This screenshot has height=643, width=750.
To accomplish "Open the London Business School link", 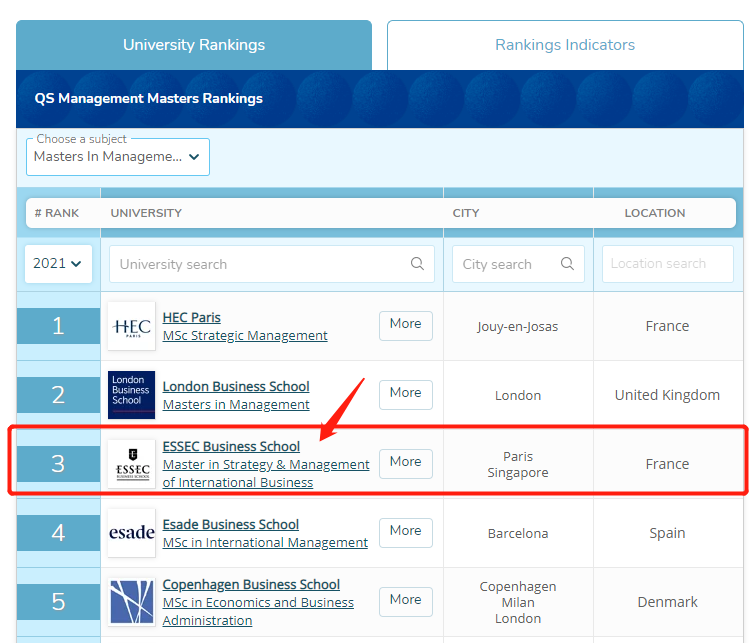I will (x=236, y=387).
